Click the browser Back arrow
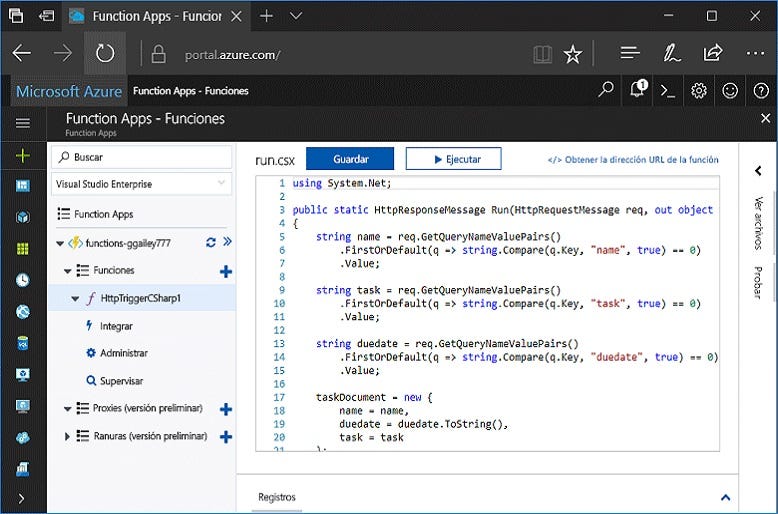 point(21,53)
